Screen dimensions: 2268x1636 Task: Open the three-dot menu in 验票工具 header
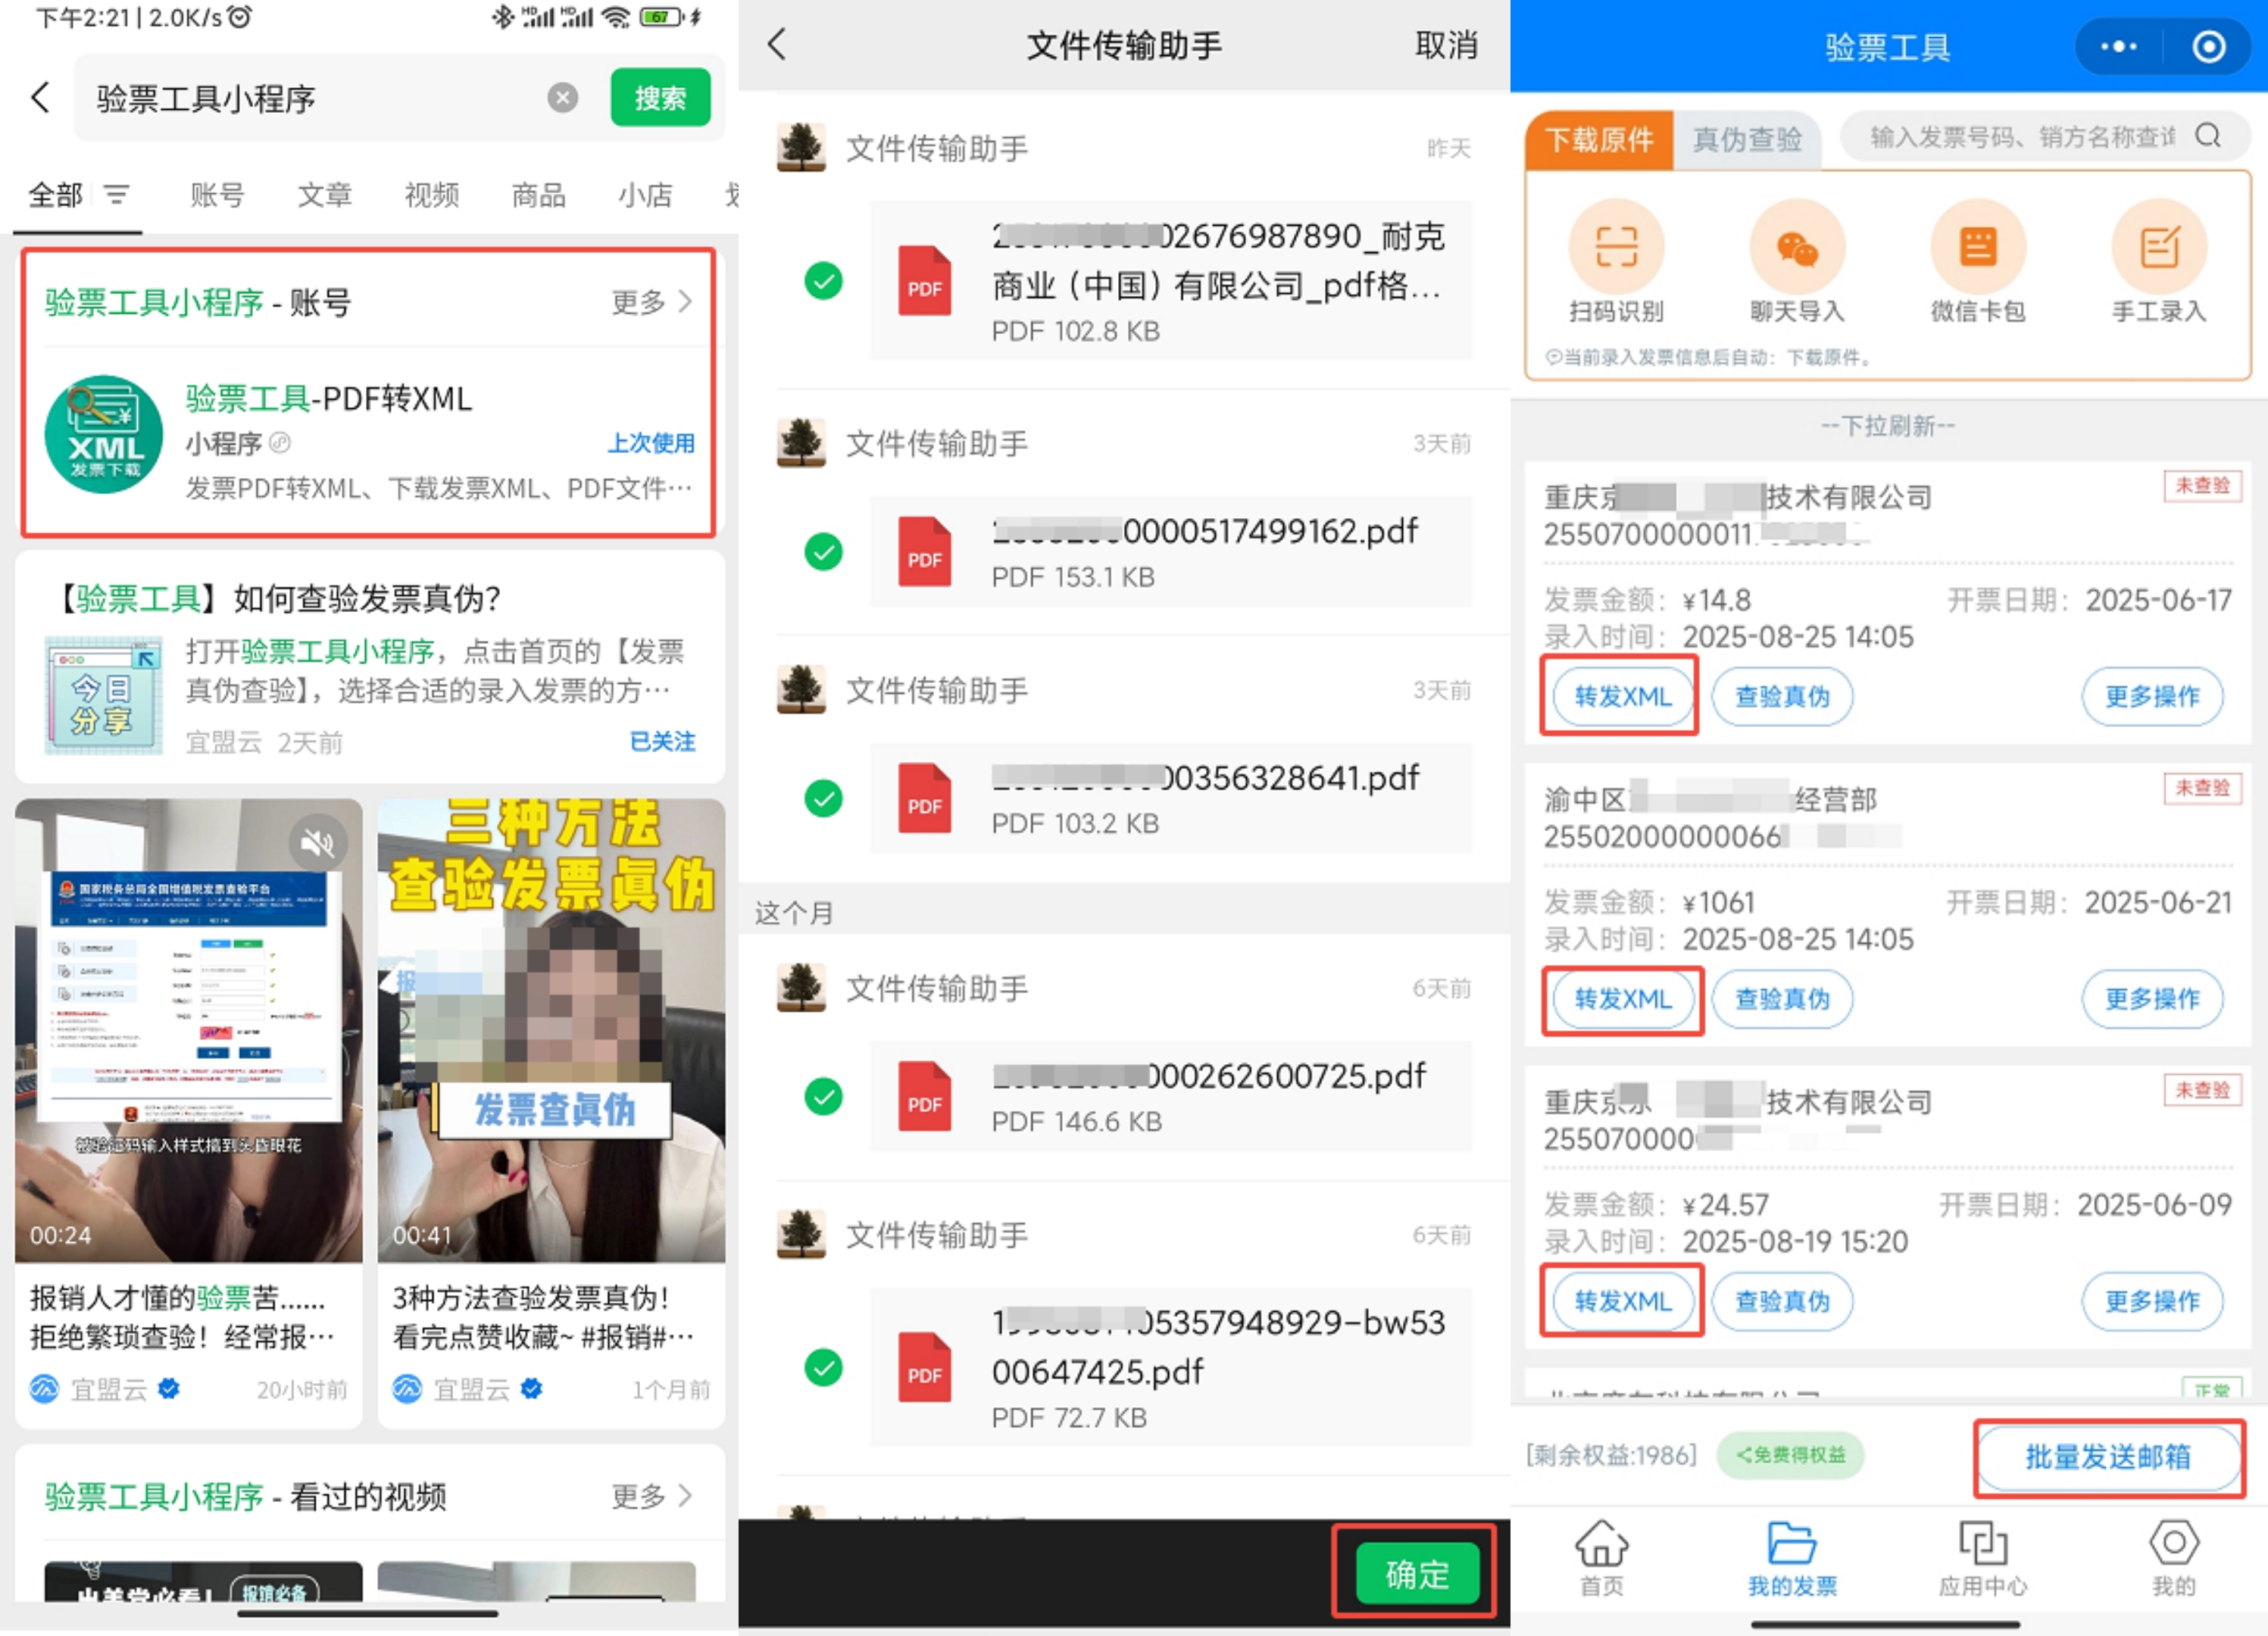pyautogui.click(x=2118, y=46)
